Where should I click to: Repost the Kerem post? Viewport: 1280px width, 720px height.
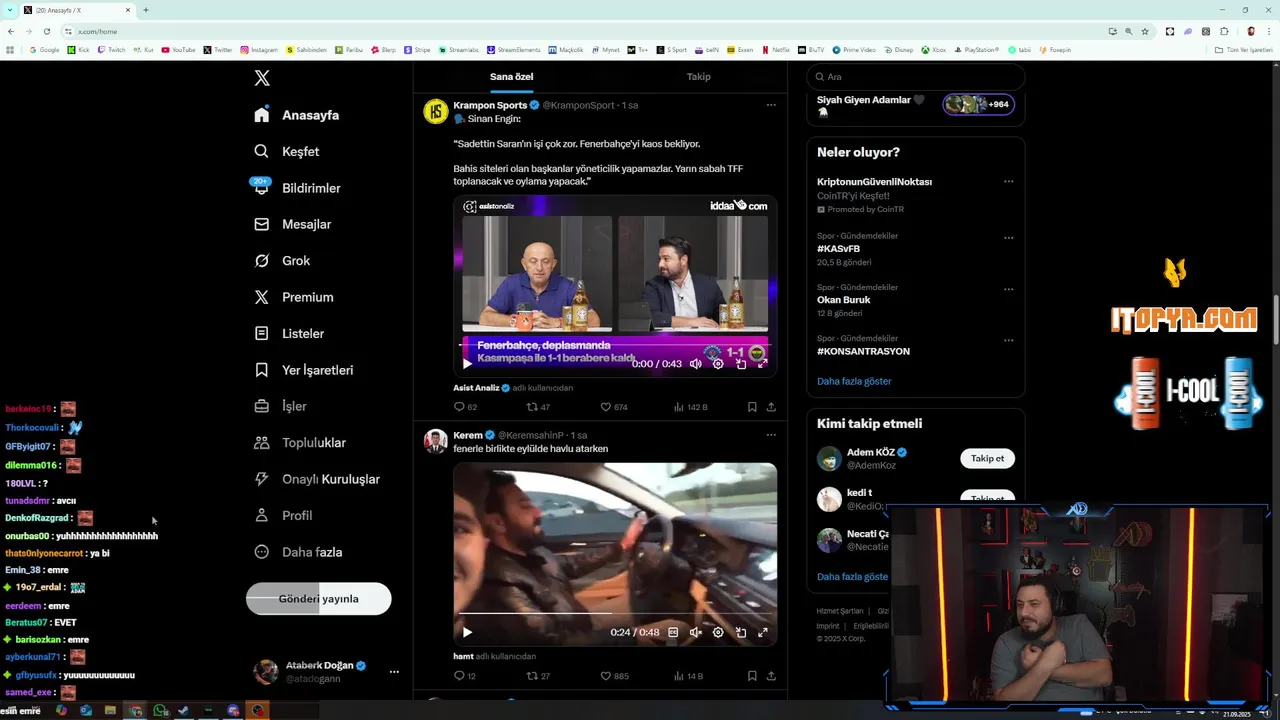pos(538,676)
